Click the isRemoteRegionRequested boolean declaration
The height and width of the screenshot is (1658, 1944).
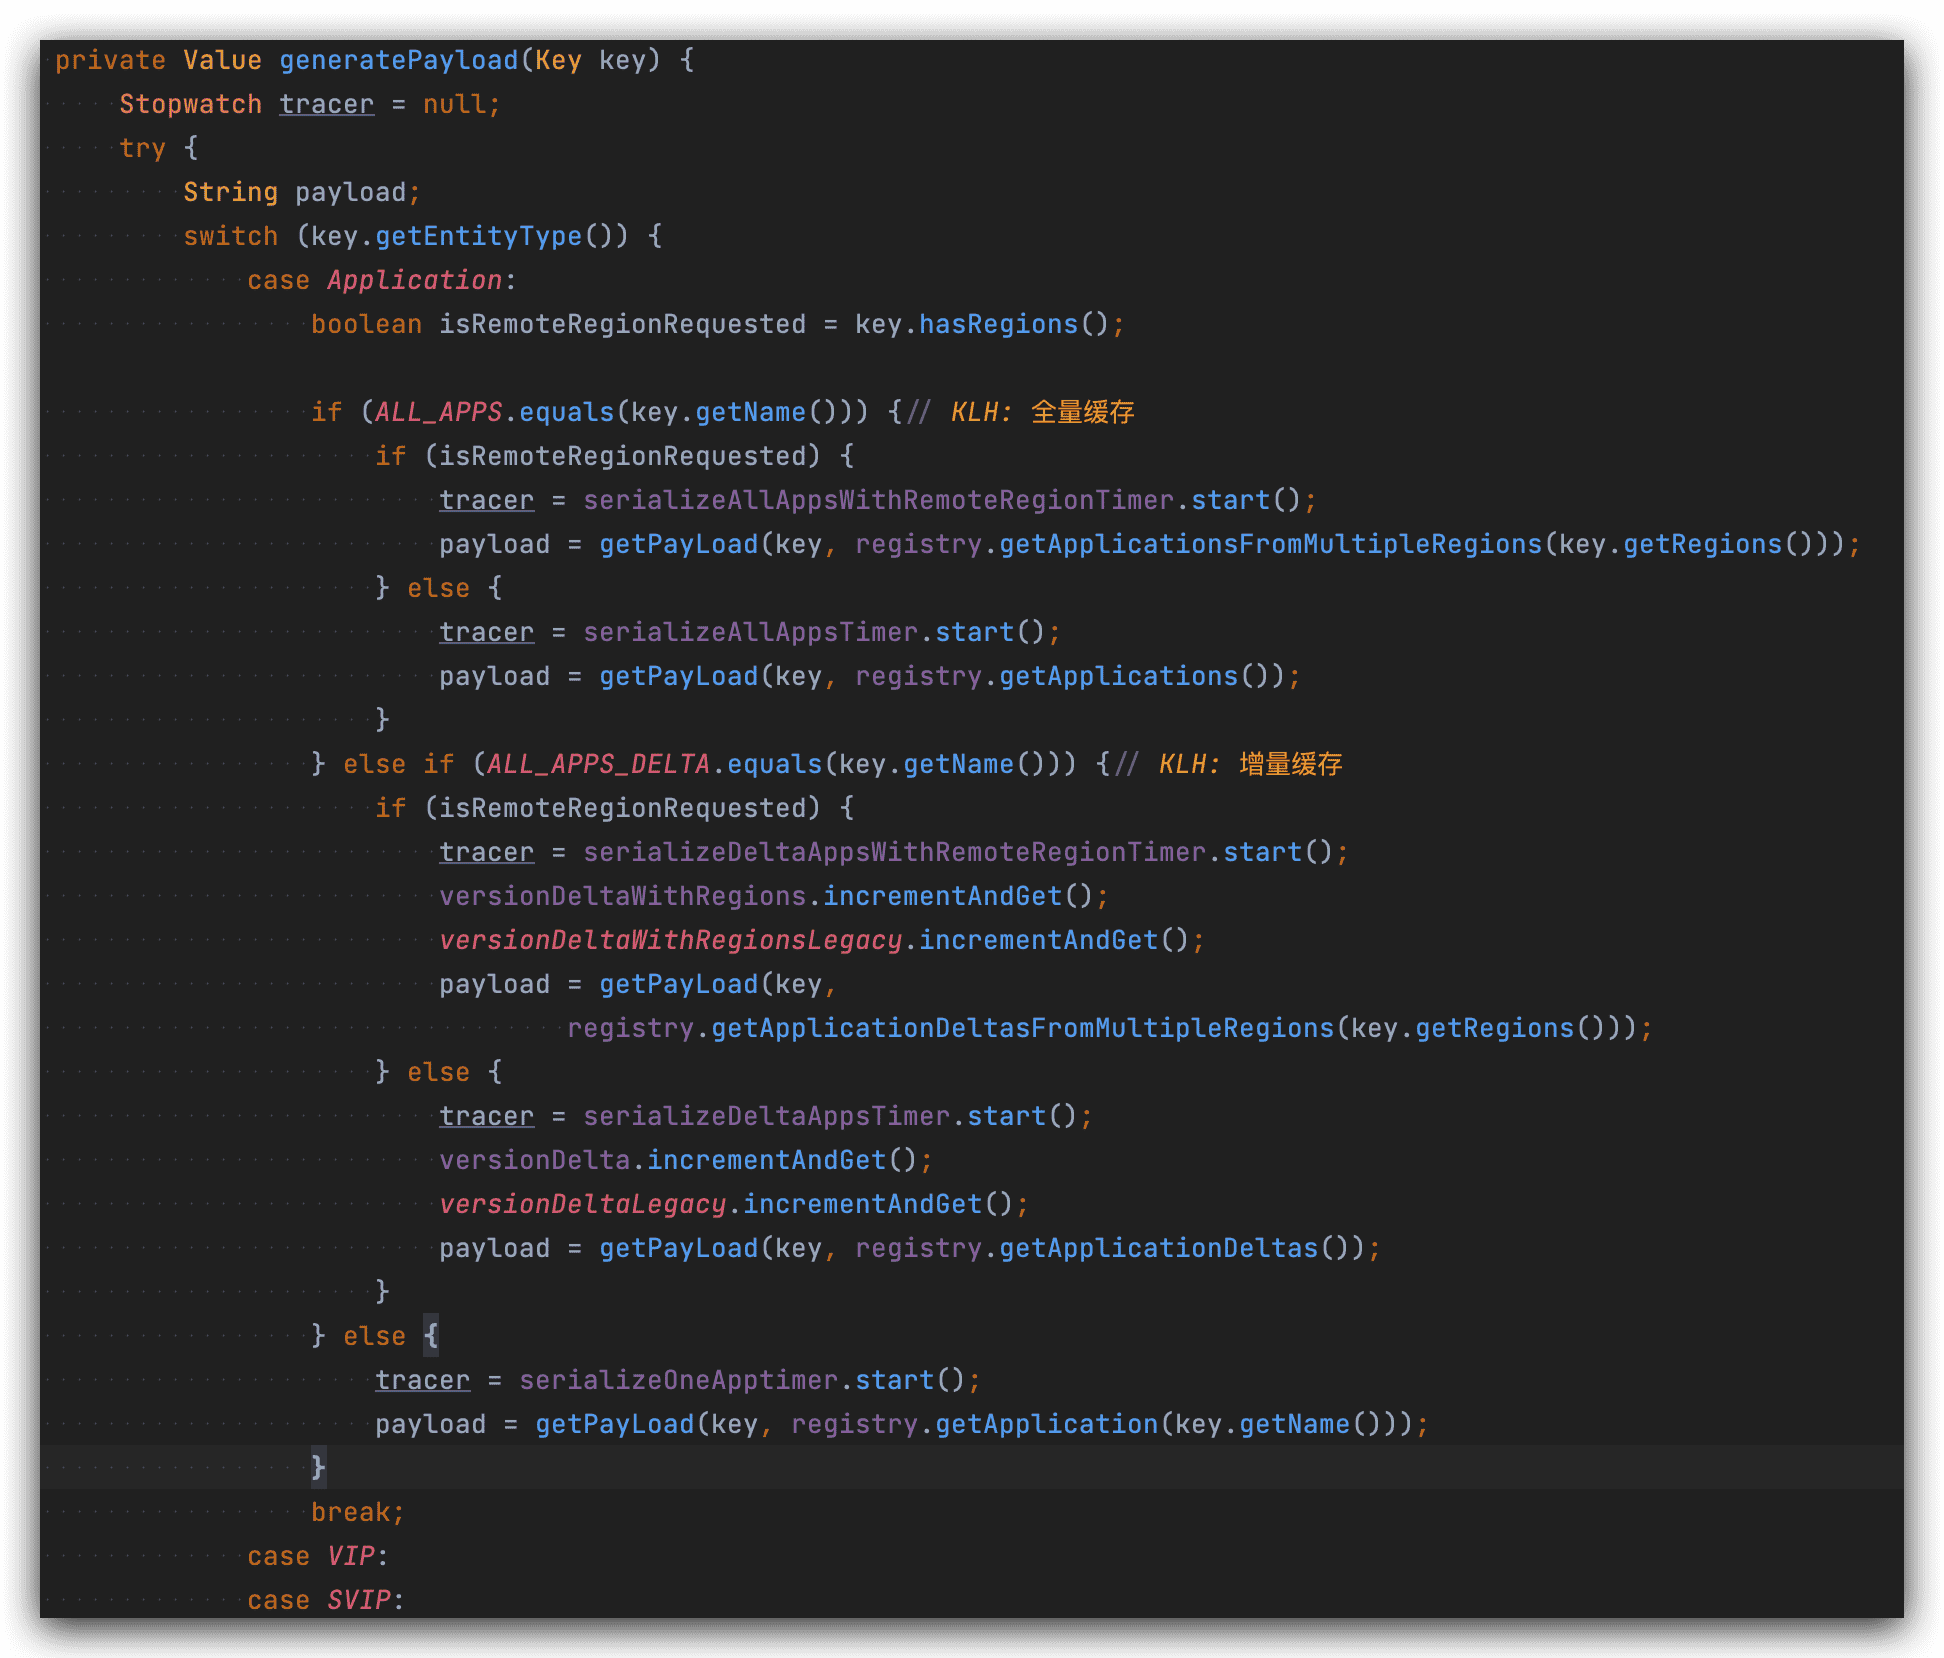click(623, 325)
